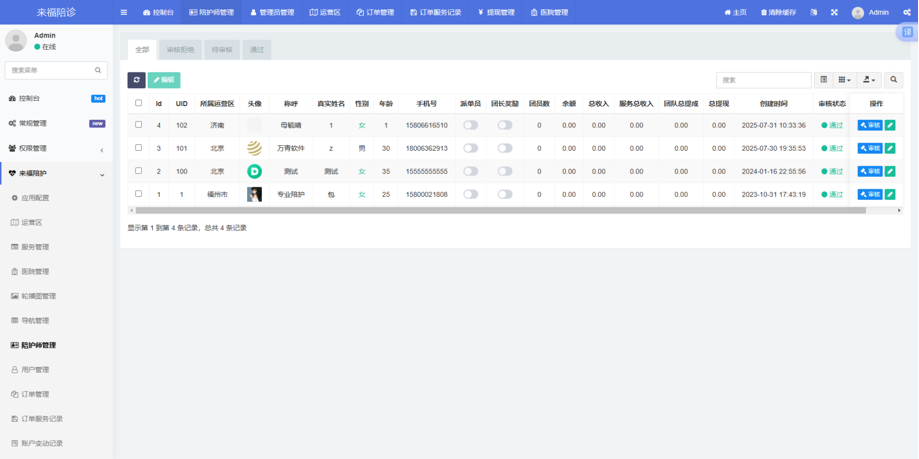Screen dimensions: 919x459
Task: Click the green edit pencil icon for row Id 4
Action: [x=890, y=125]
